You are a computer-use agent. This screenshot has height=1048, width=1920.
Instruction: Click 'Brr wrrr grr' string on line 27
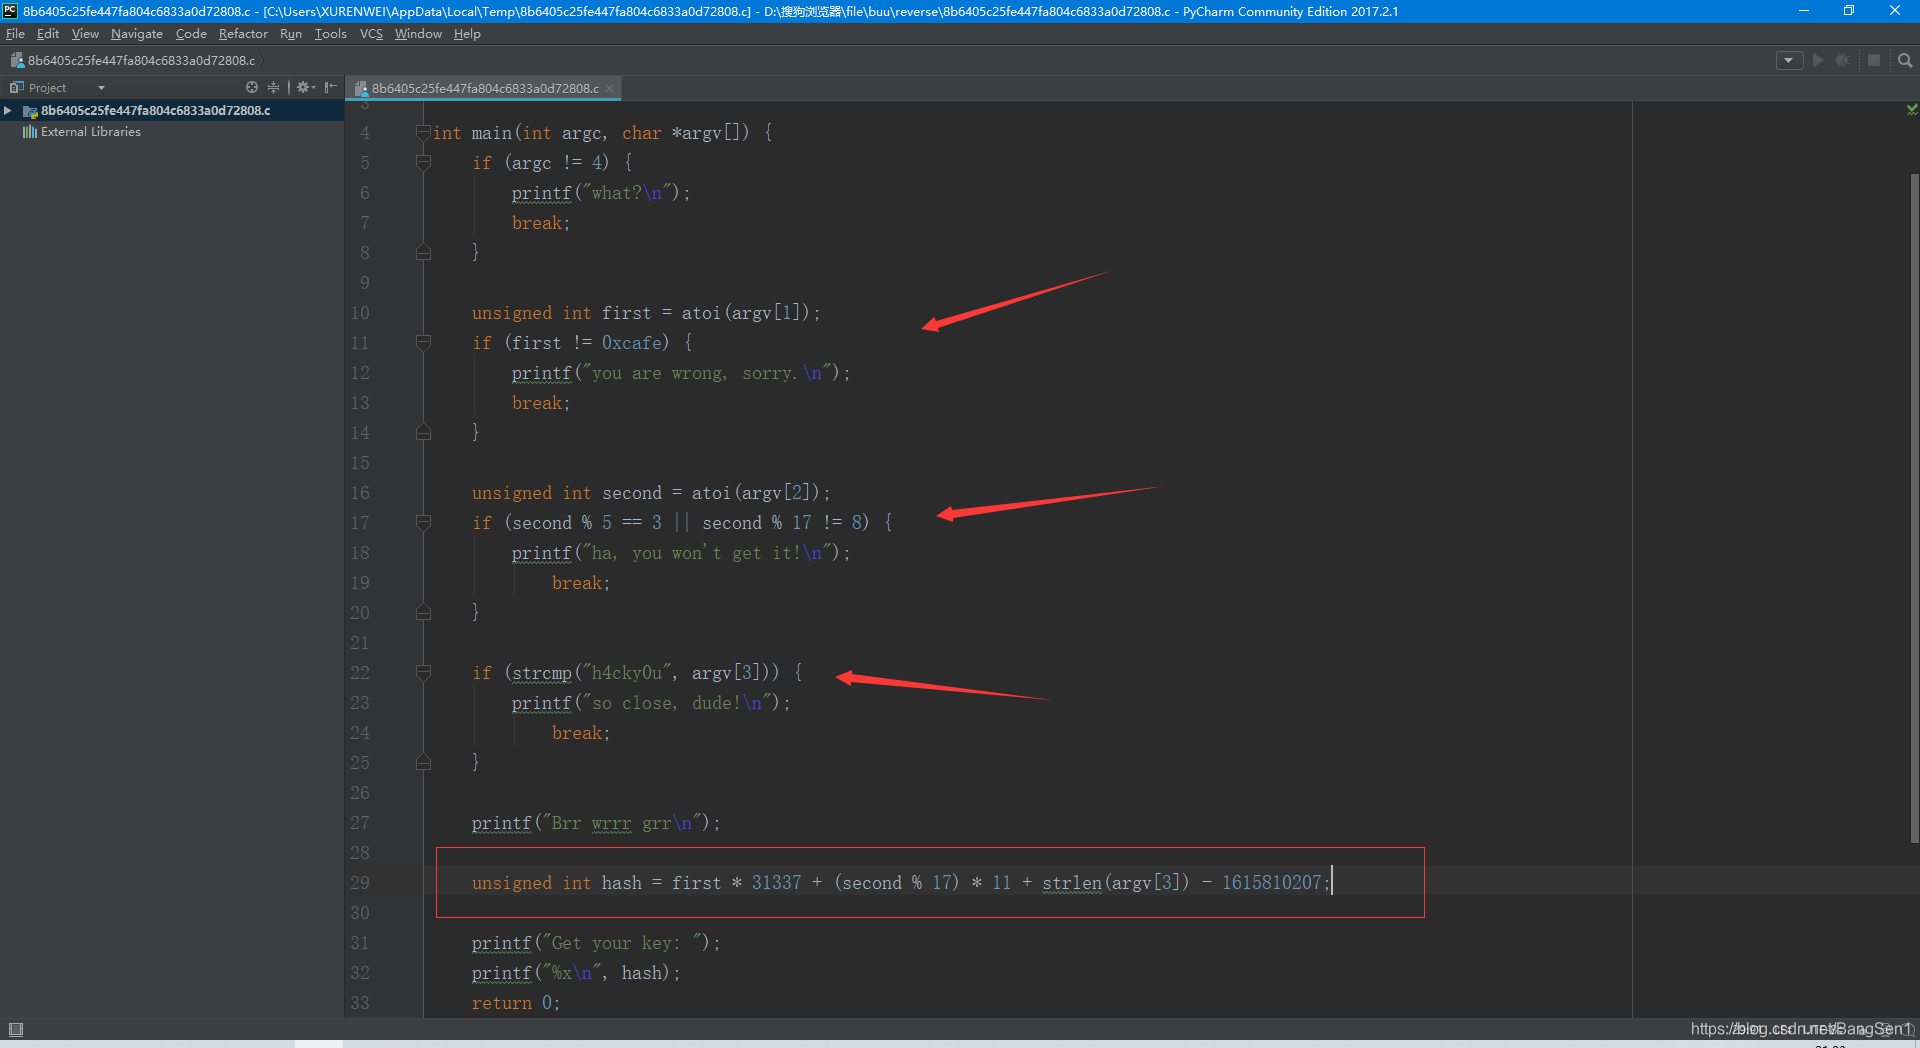[621, 823]
